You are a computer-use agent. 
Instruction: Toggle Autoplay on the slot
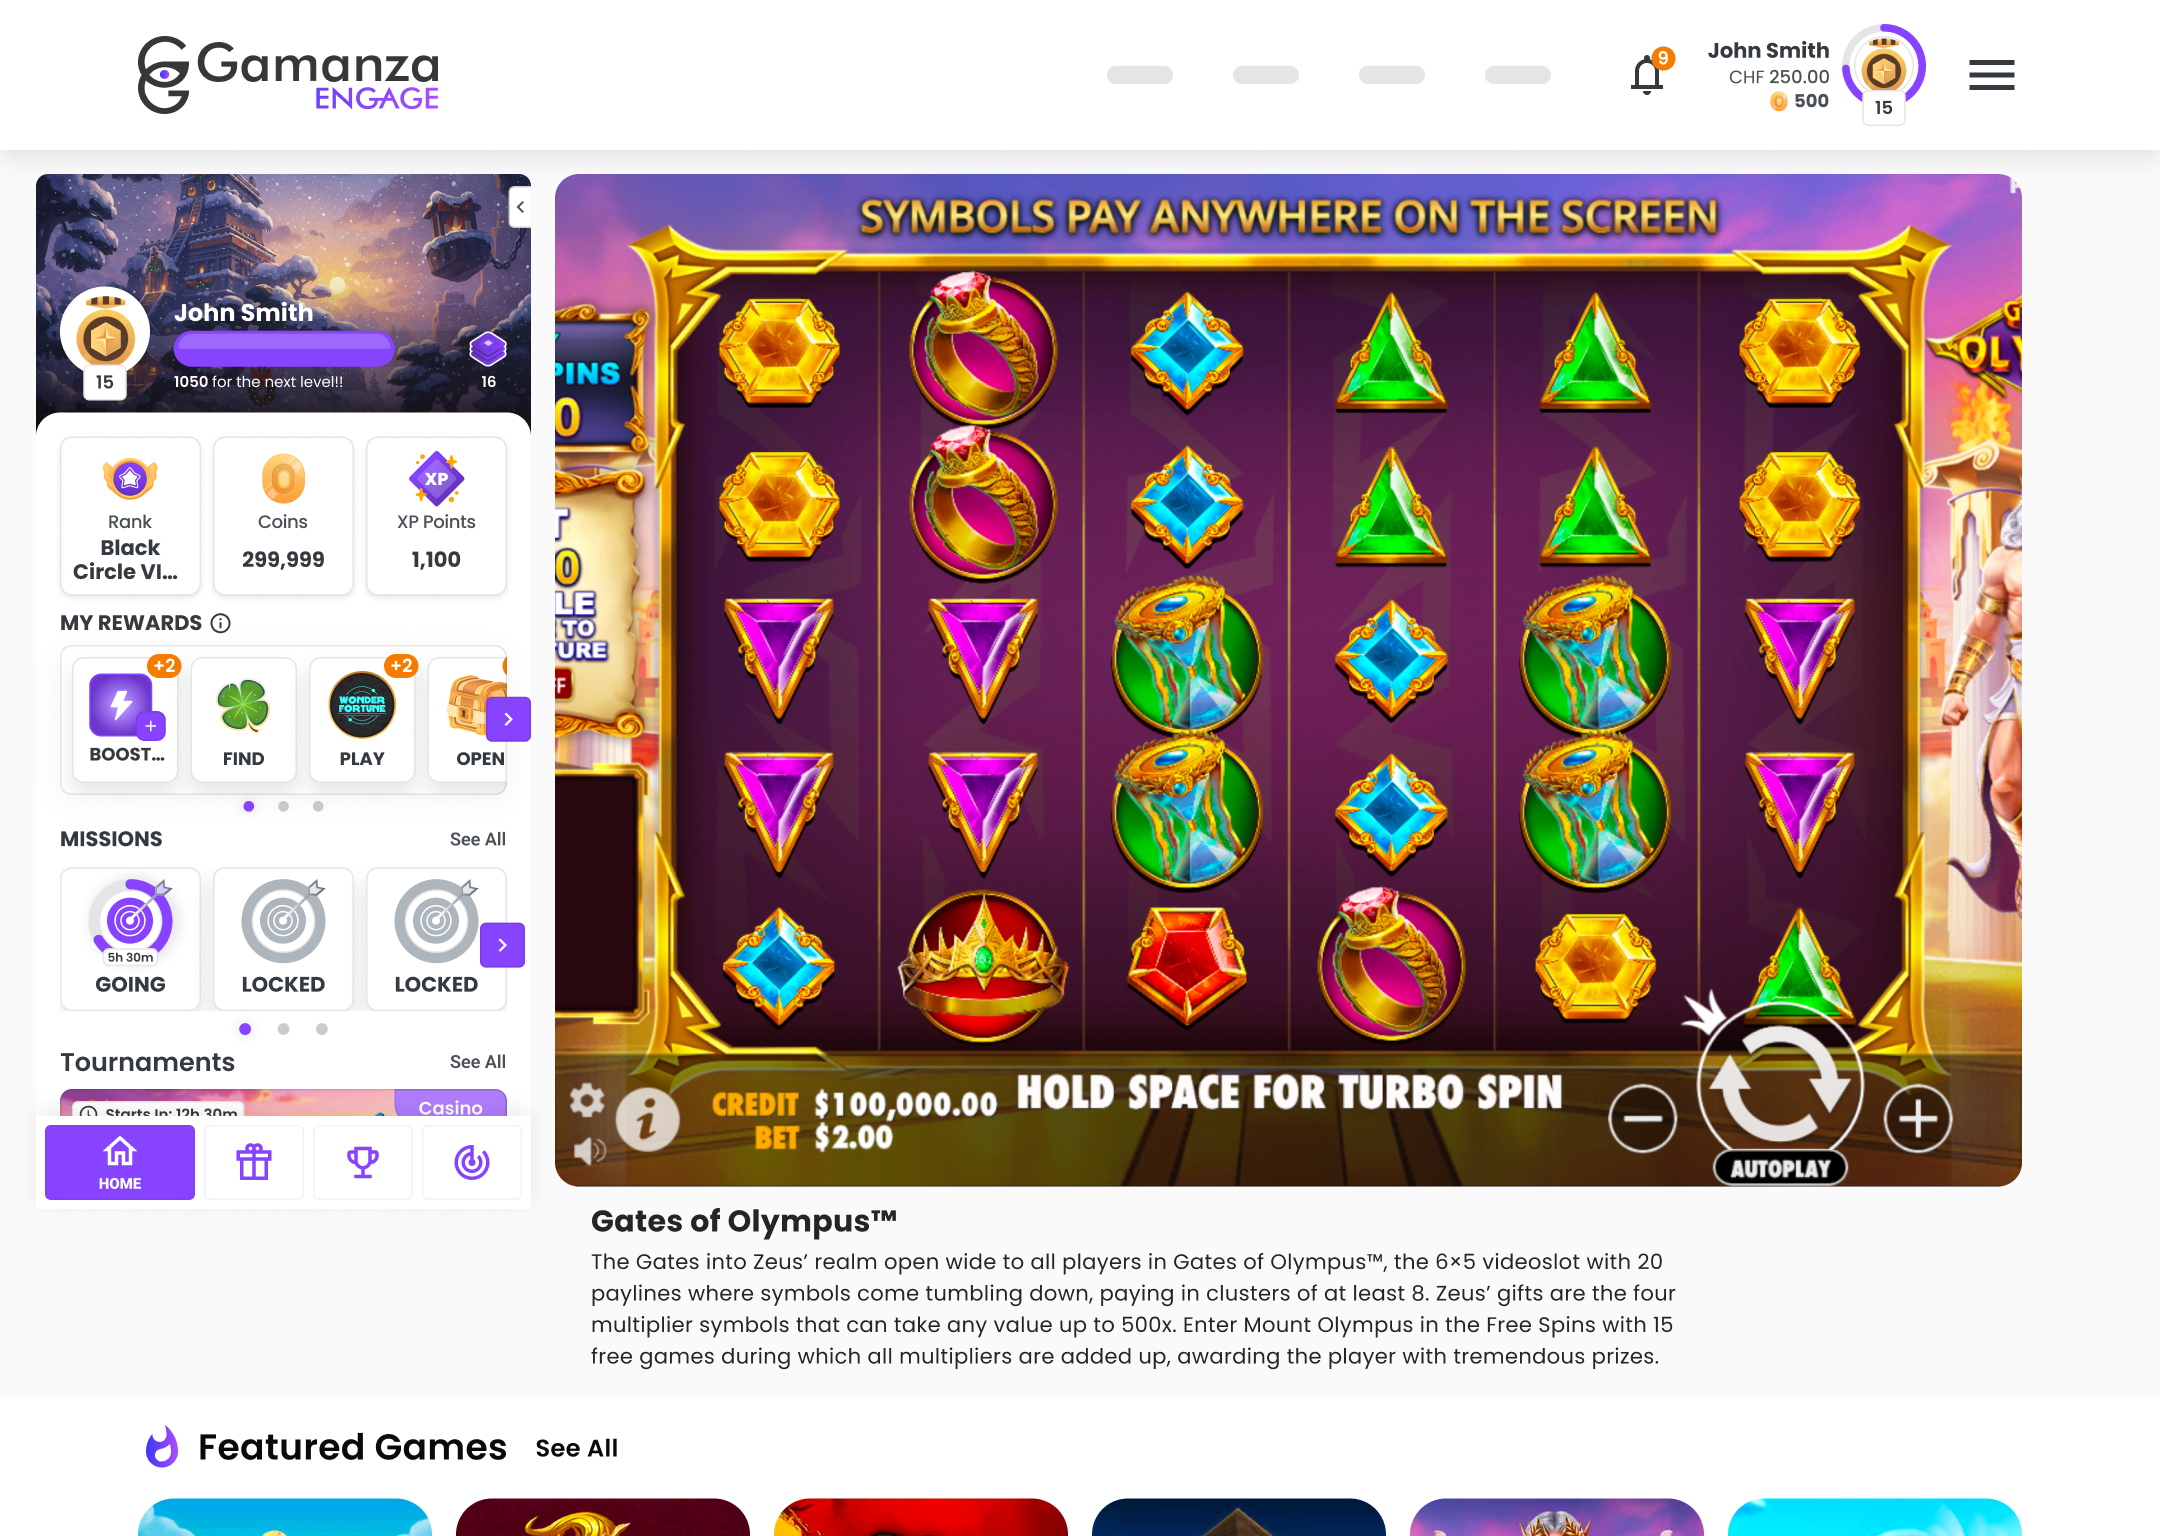click(1780, 1168)
